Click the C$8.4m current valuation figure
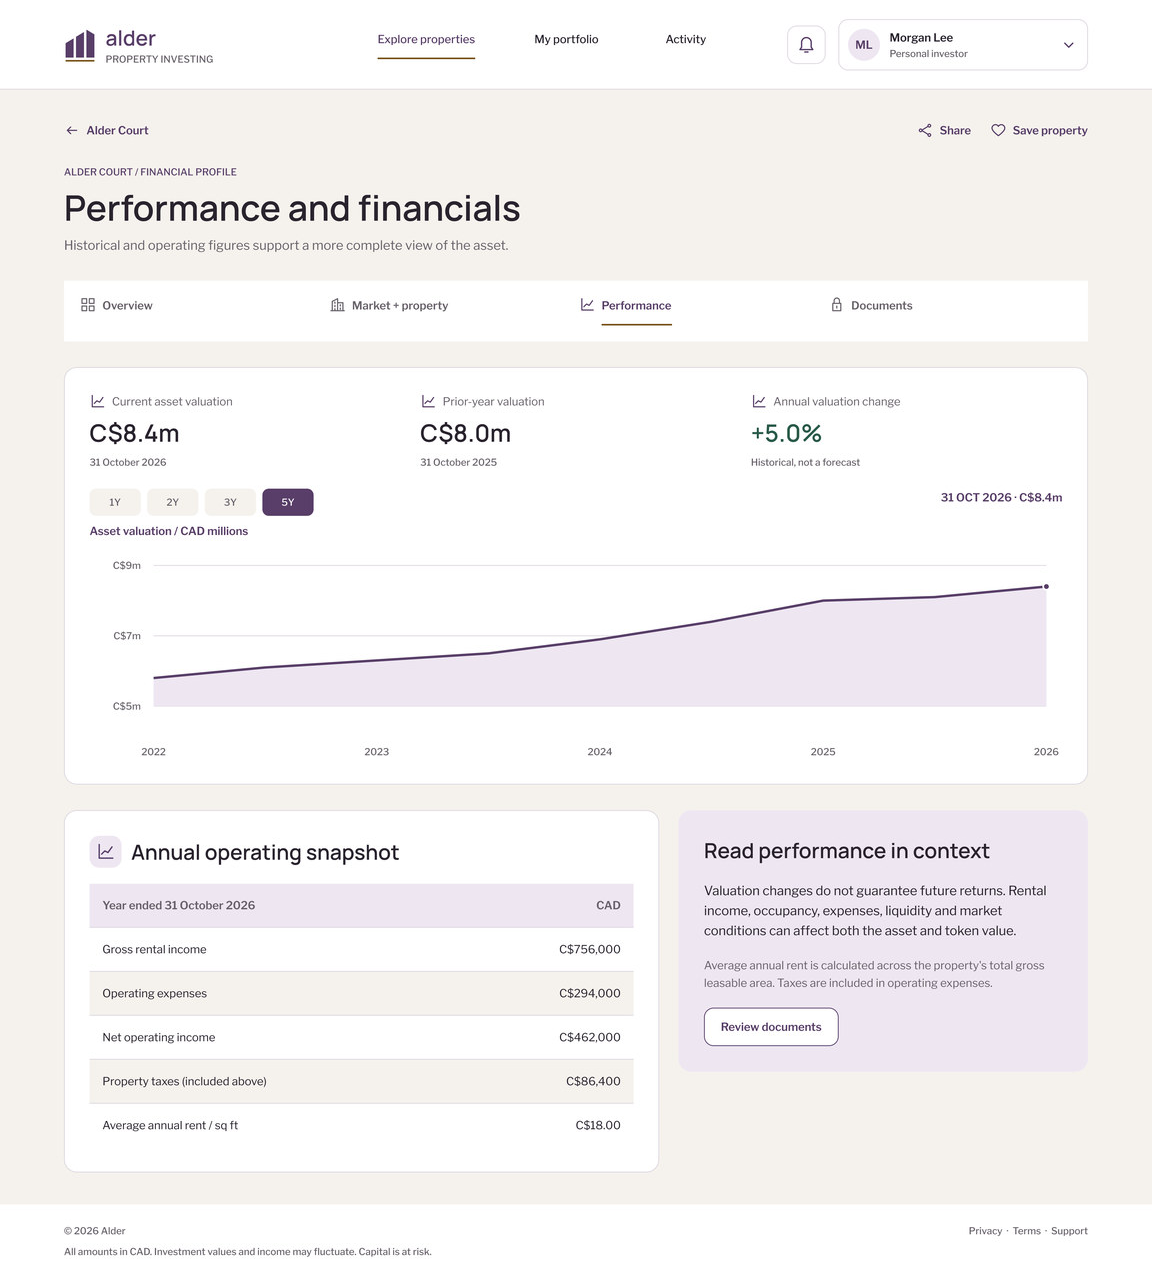The width and height of the screenshot is (1152, 1278). (x=135, y=433)
